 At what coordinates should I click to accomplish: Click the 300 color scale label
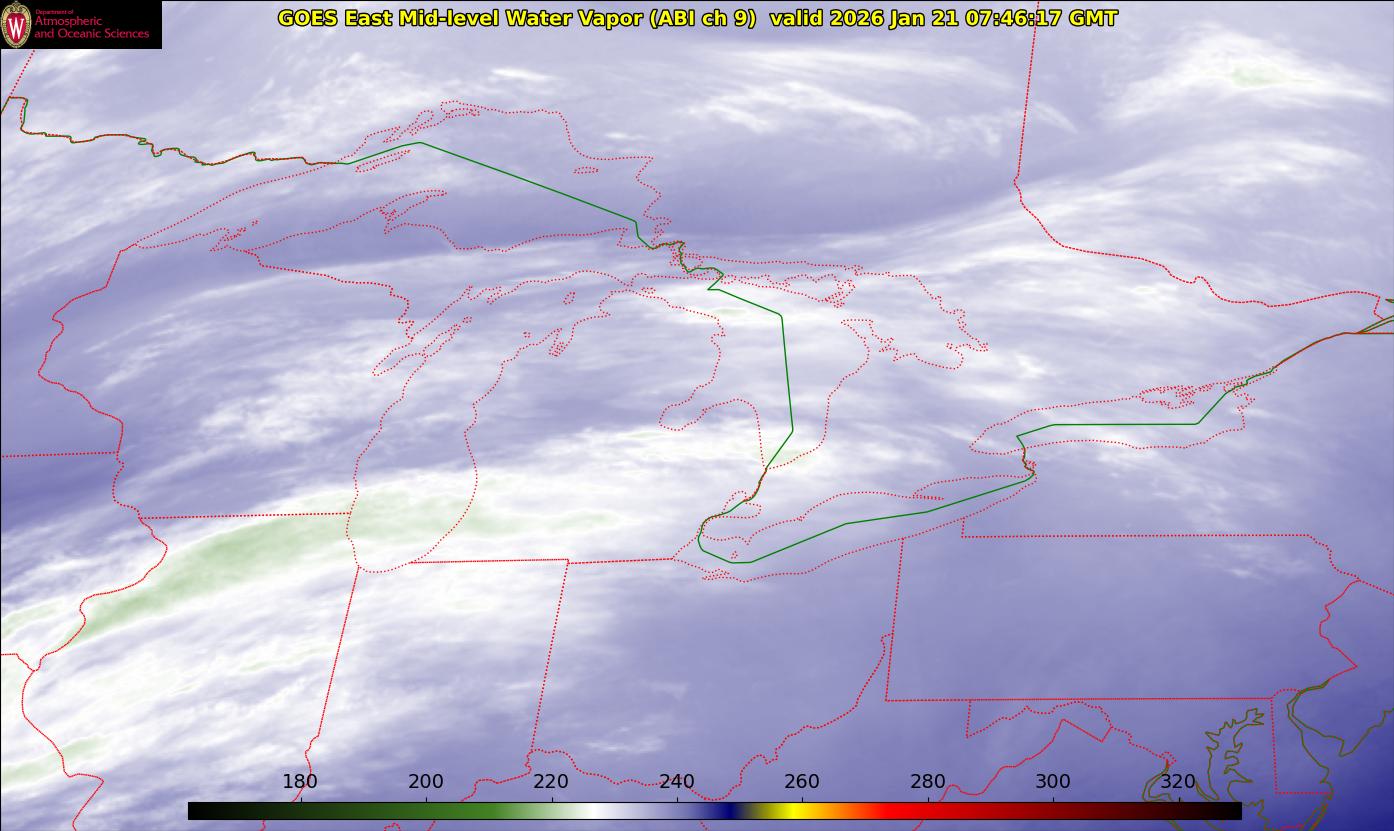tap(1053, 781)
